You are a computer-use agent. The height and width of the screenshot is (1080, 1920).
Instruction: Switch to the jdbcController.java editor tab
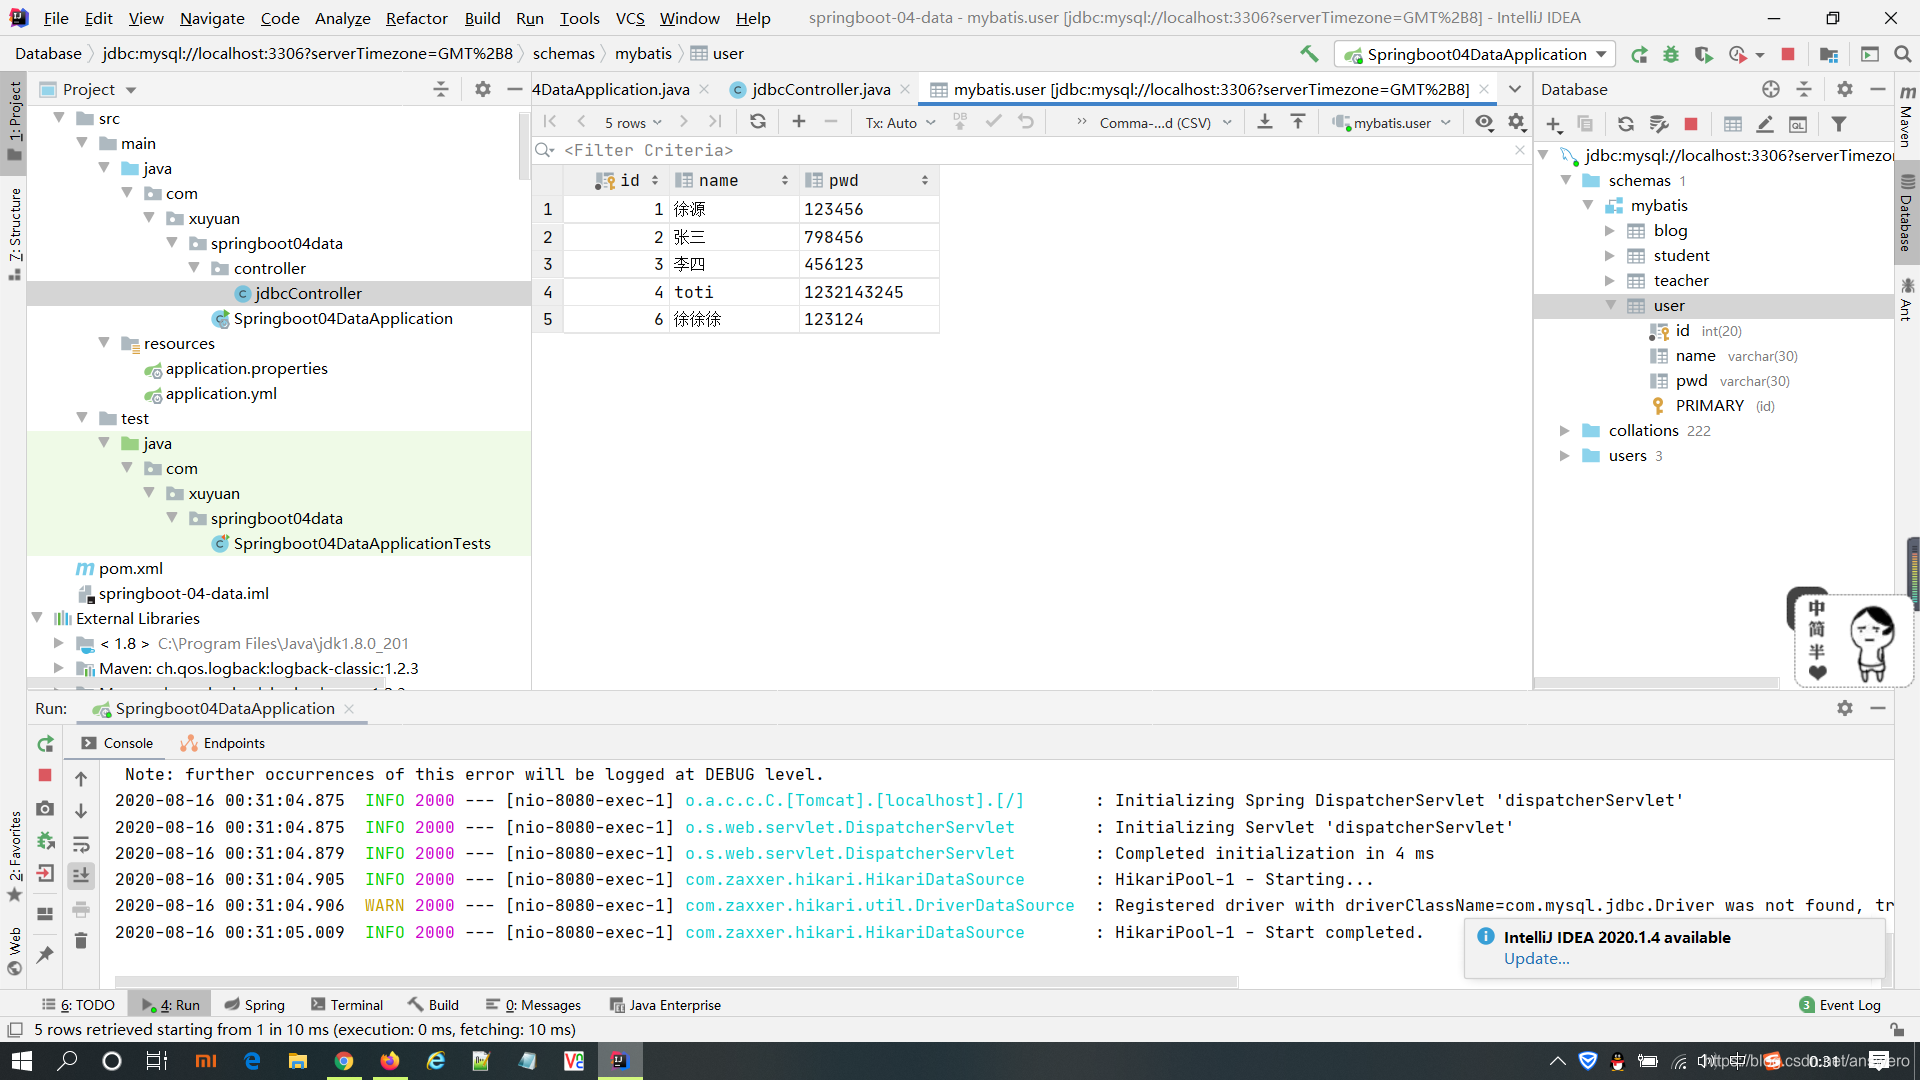click(x=820, y=89)
